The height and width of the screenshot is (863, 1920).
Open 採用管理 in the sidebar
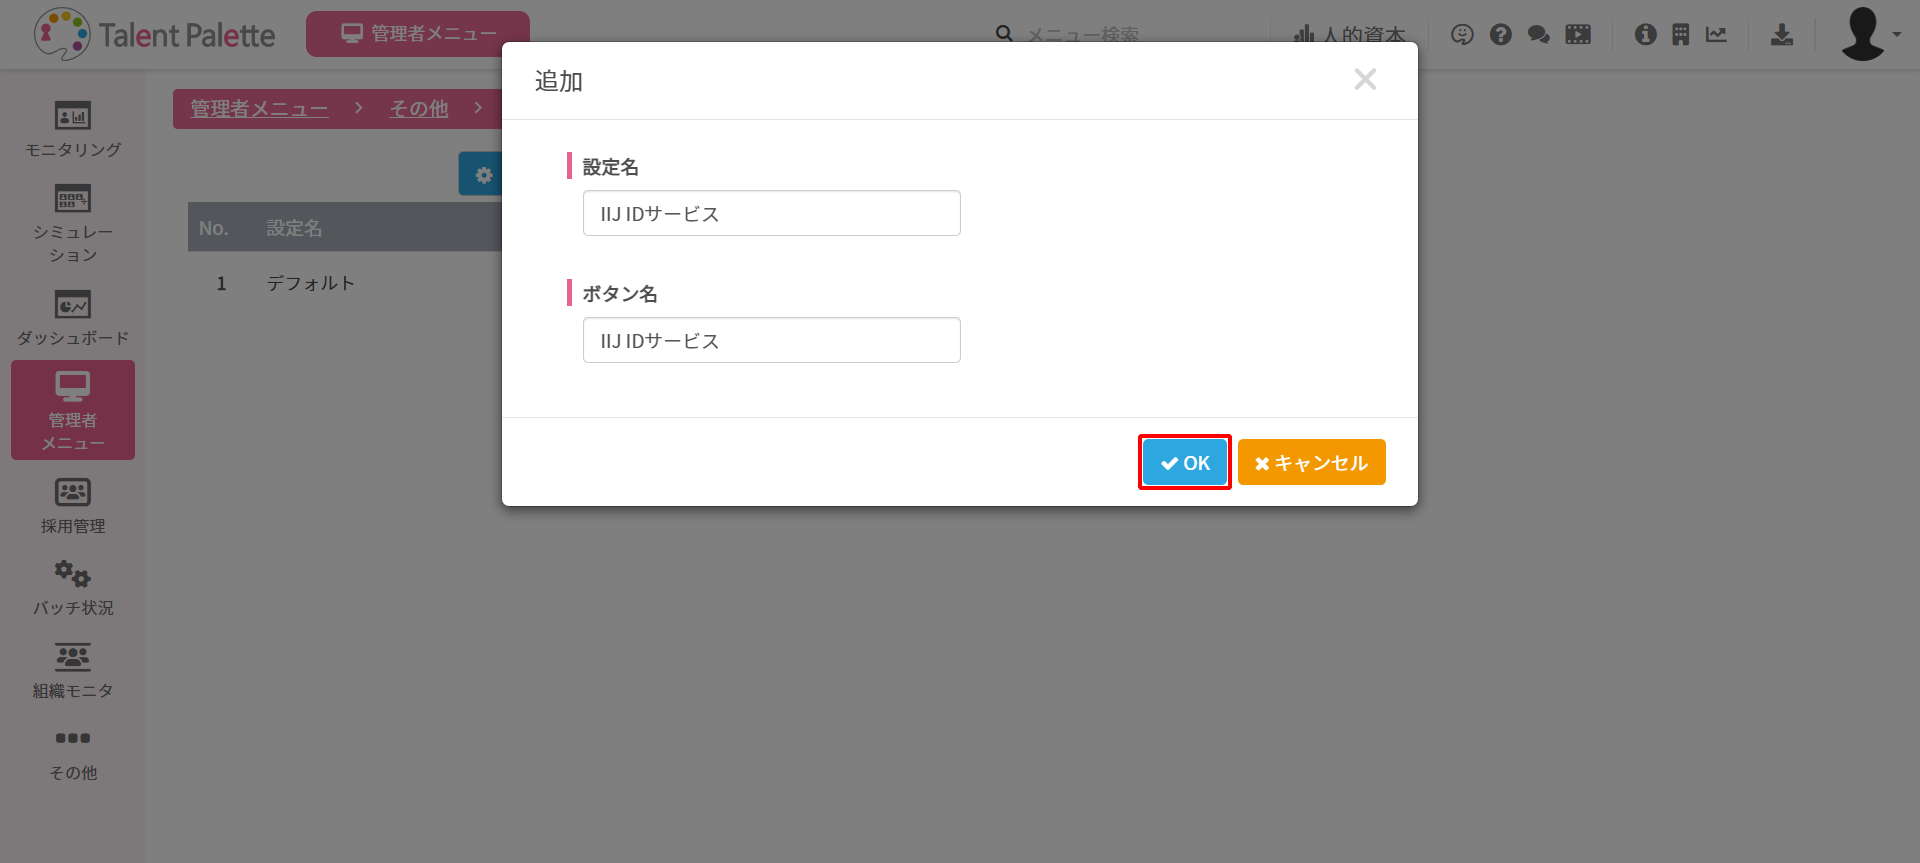73,505
